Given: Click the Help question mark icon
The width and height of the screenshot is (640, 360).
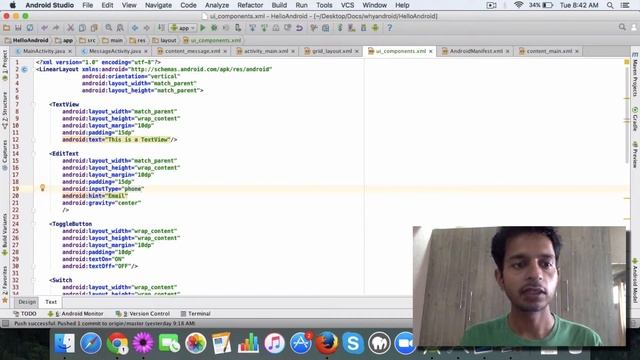Looking at the screenshot, I should (389, 28).
